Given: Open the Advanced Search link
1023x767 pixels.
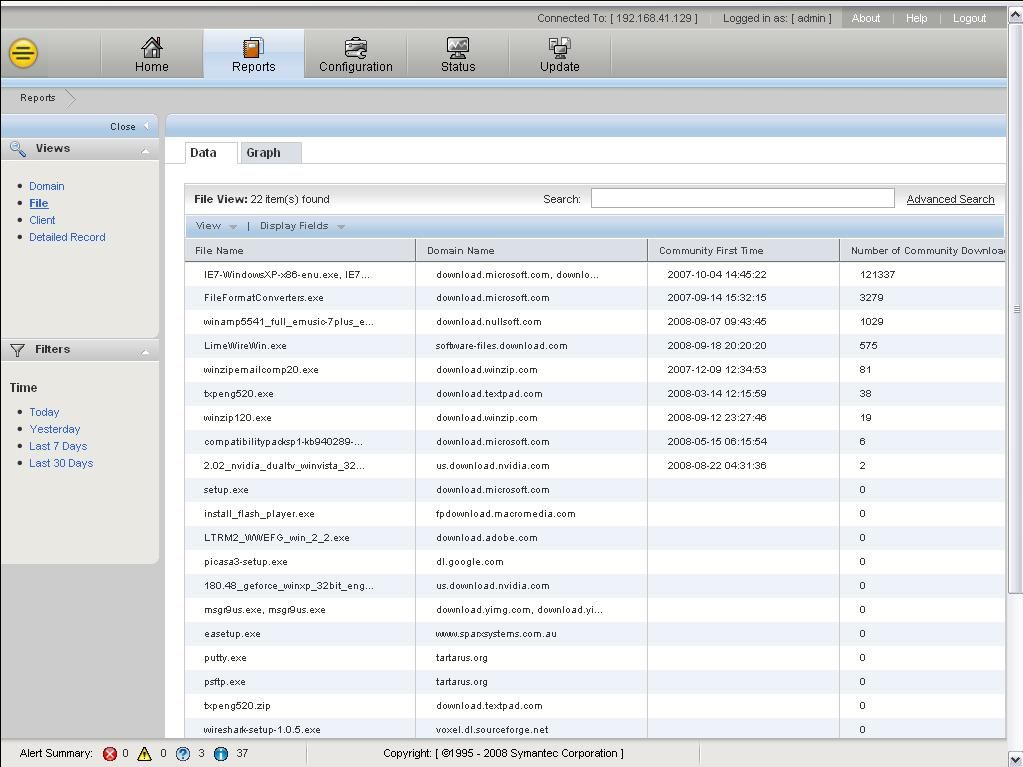Looking at the screenshot, I should 949,199.
